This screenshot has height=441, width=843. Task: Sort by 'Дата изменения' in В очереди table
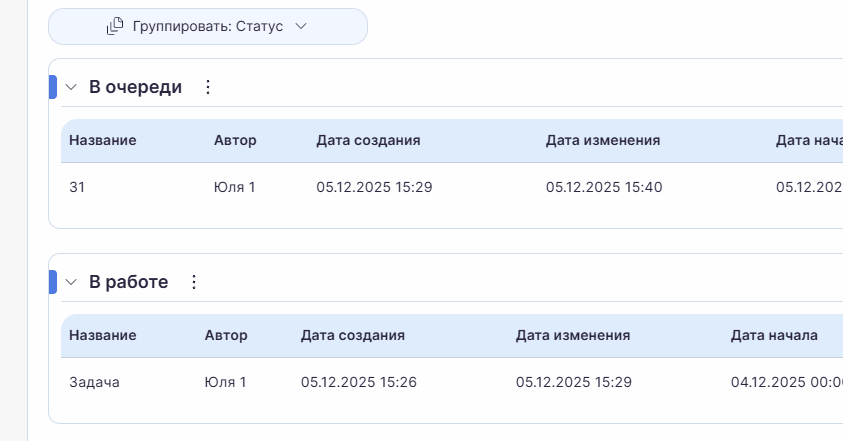603,140
